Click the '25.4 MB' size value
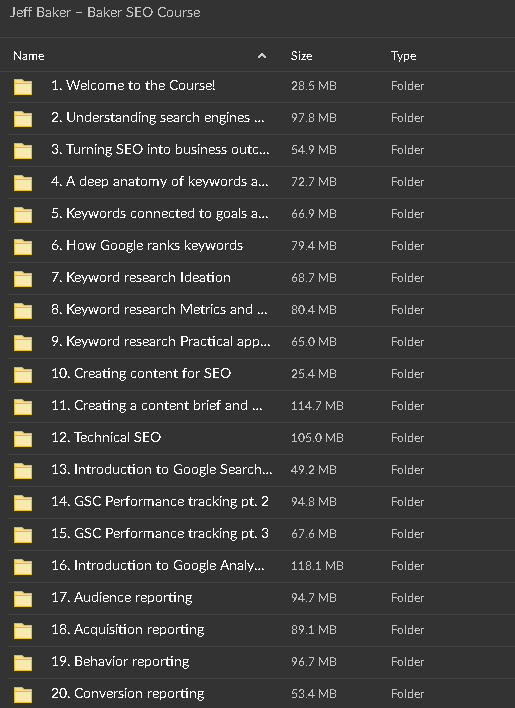 pyautogui.click(x=314, y=374)
